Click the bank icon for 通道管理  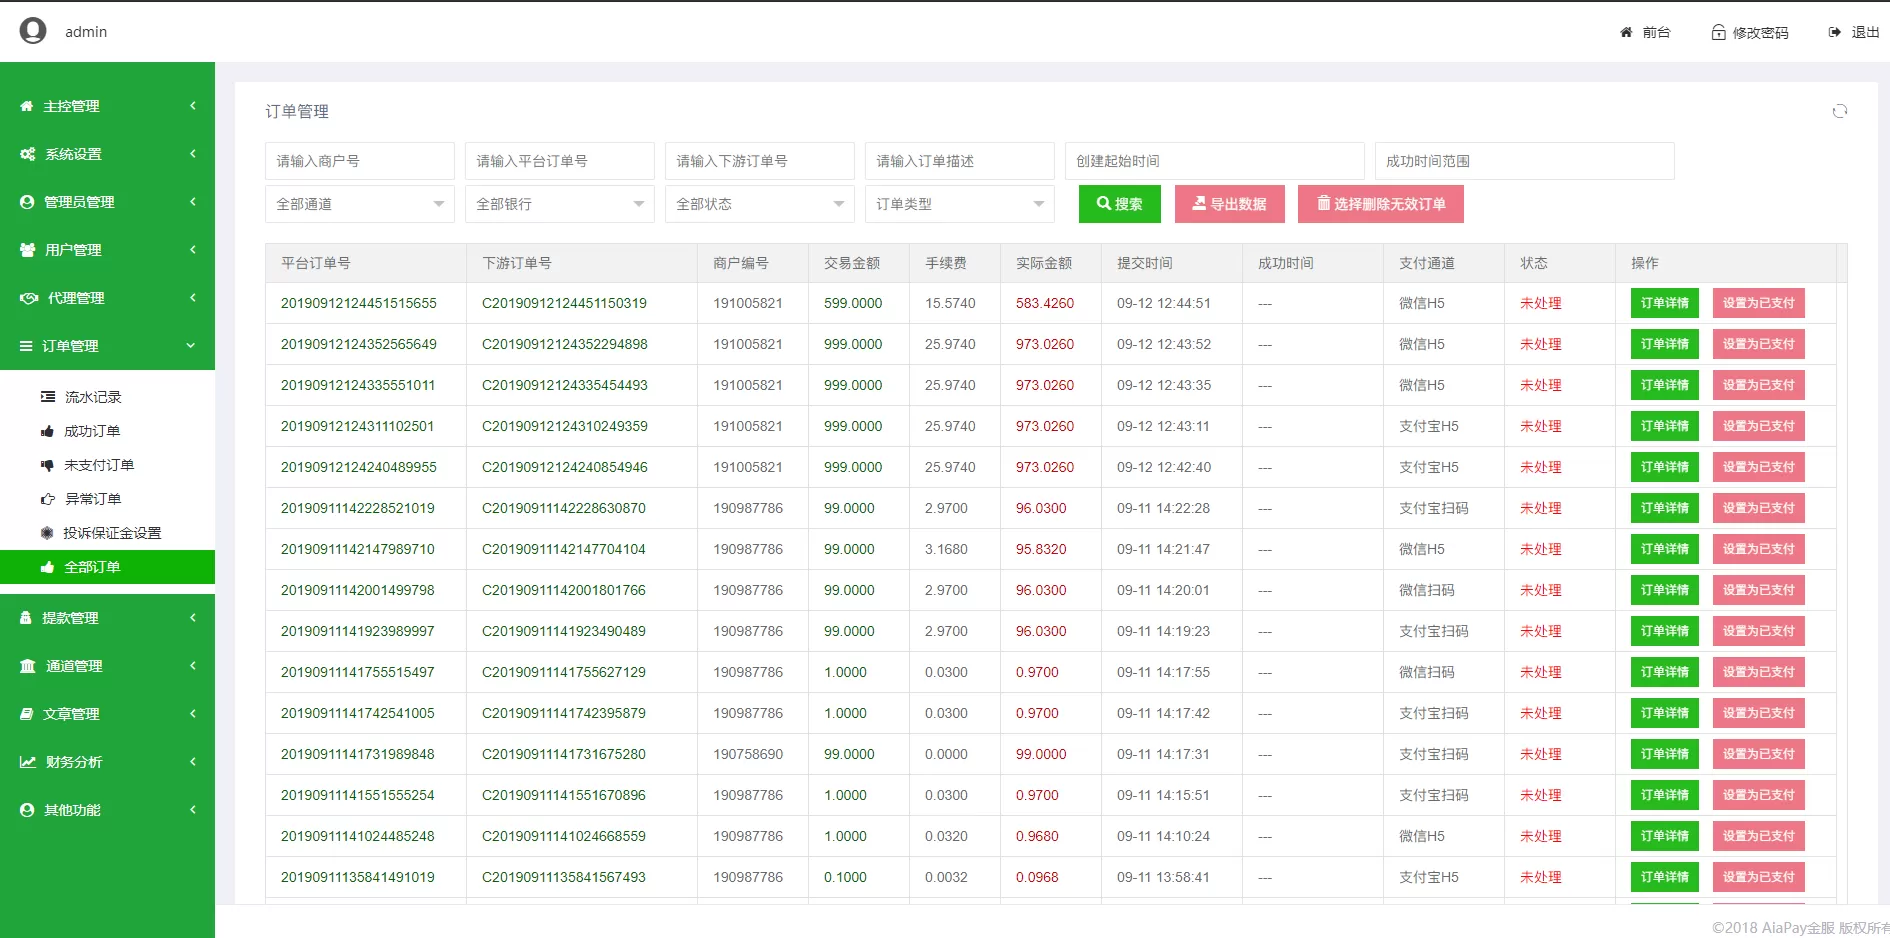point(28,666)
